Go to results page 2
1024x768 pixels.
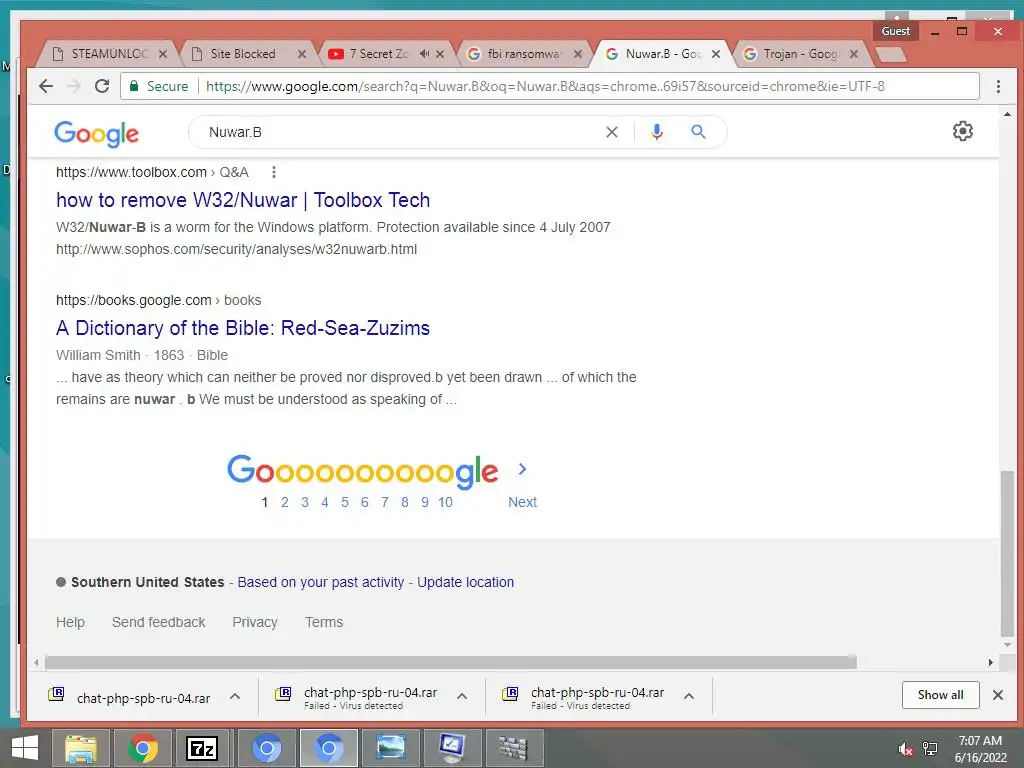coord(285,502)
